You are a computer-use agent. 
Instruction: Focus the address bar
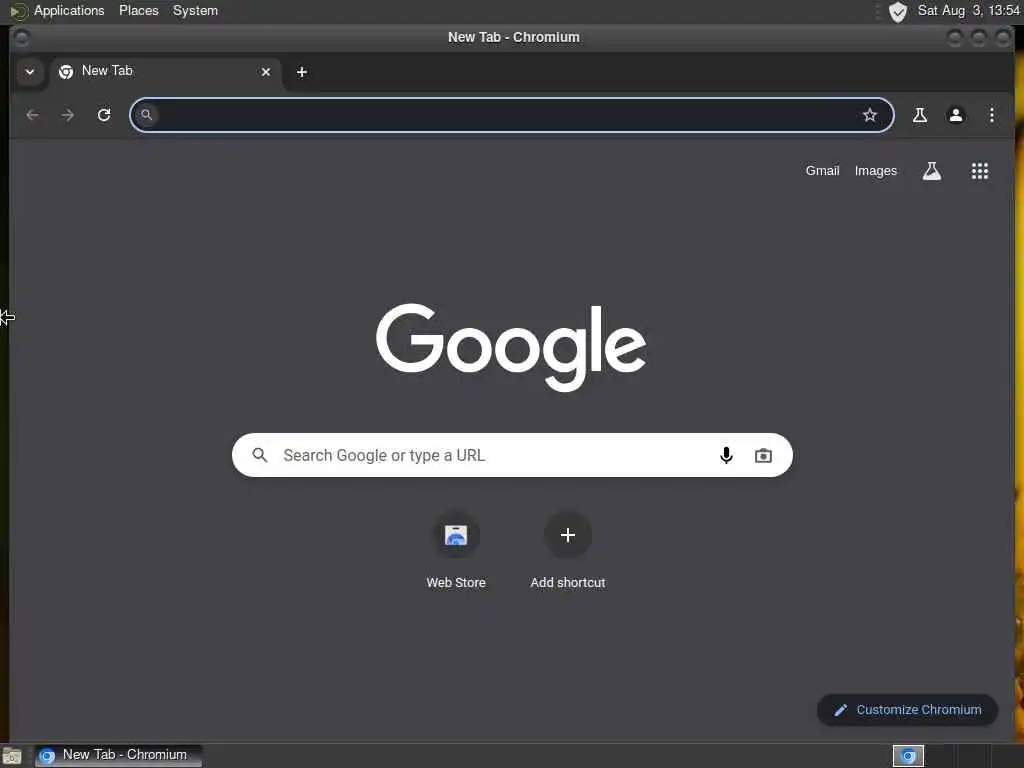coord(511,115)
